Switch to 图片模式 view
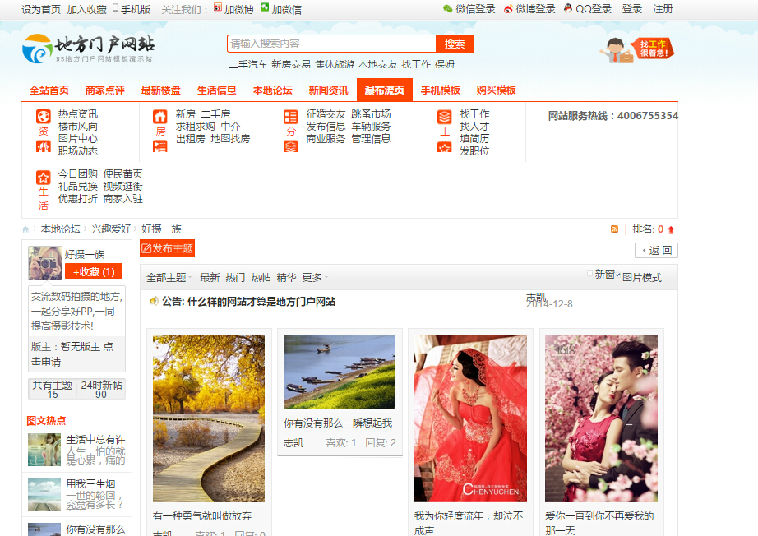The width and height of the screenshot is (758, 536). click(x=641, y=277)
